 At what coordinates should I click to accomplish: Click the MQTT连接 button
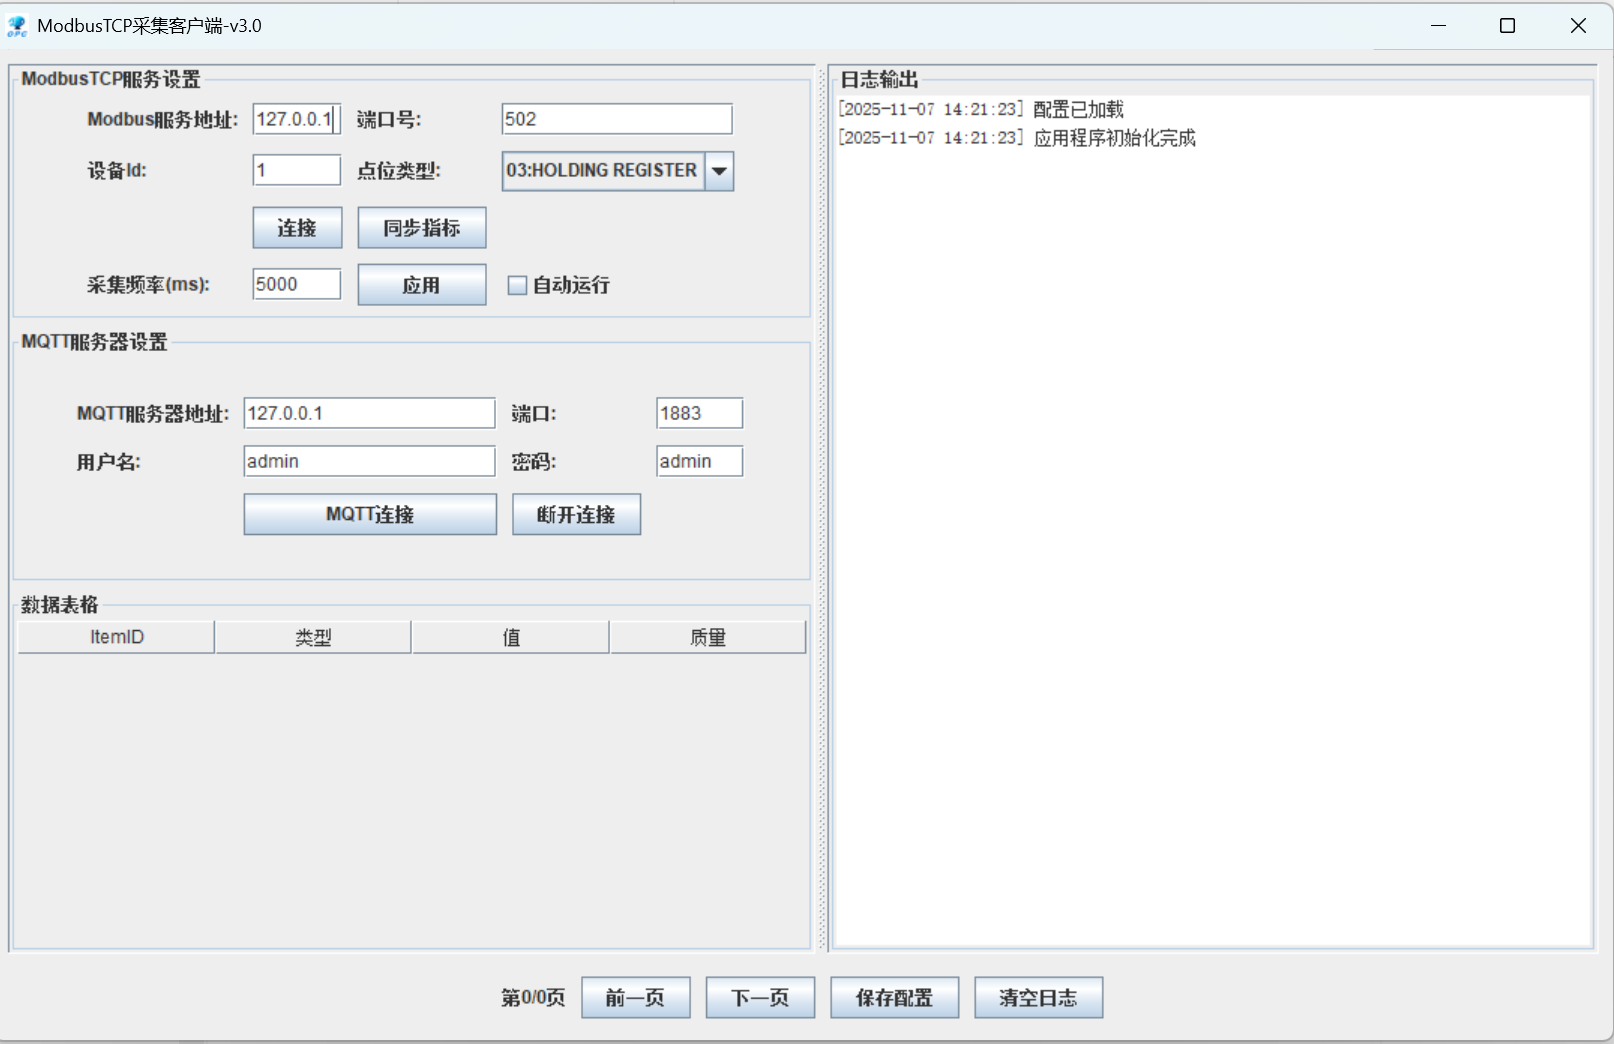click(369, 514)
